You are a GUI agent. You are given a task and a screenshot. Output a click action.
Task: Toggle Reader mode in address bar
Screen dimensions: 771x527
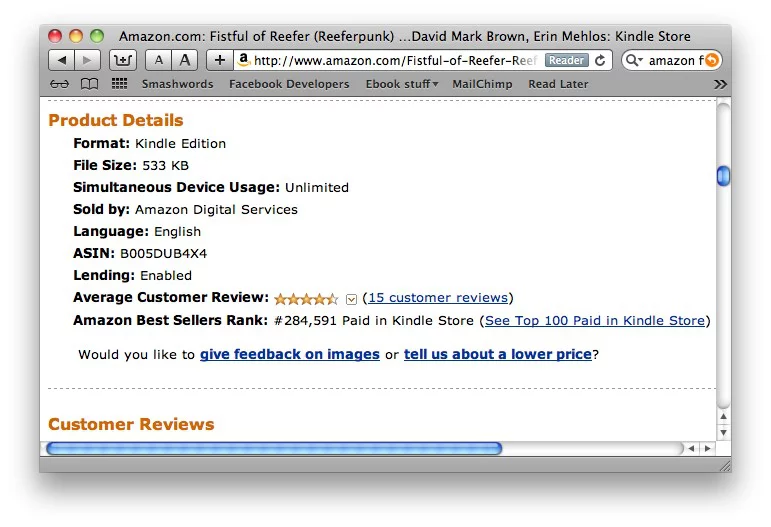tap(566, 60)
